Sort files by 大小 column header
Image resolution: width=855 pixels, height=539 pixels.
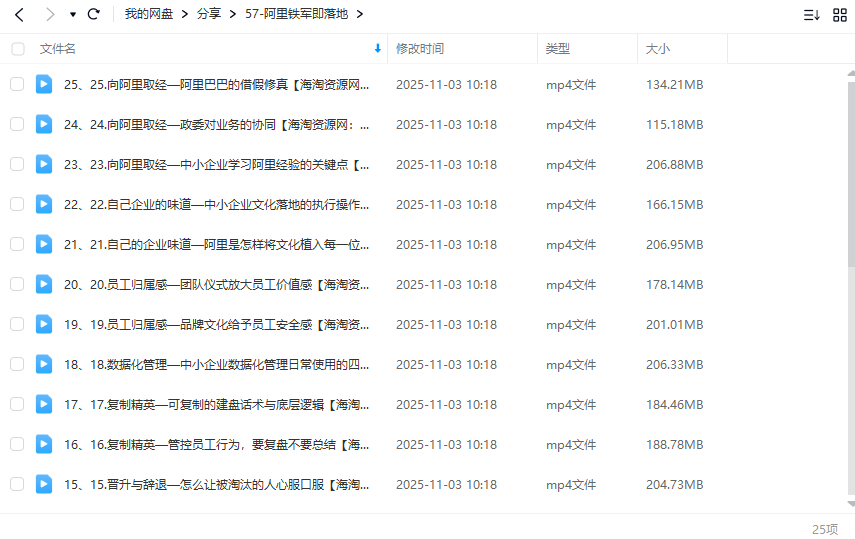(658, 49)
